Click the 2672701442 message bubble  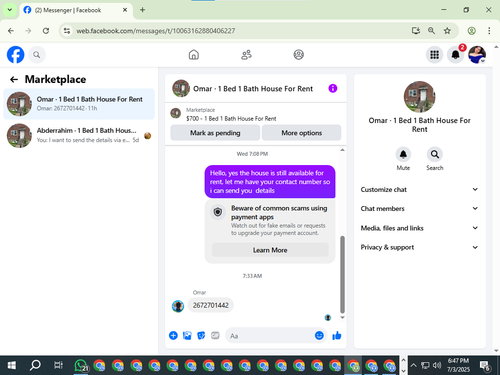pos(211,305)
